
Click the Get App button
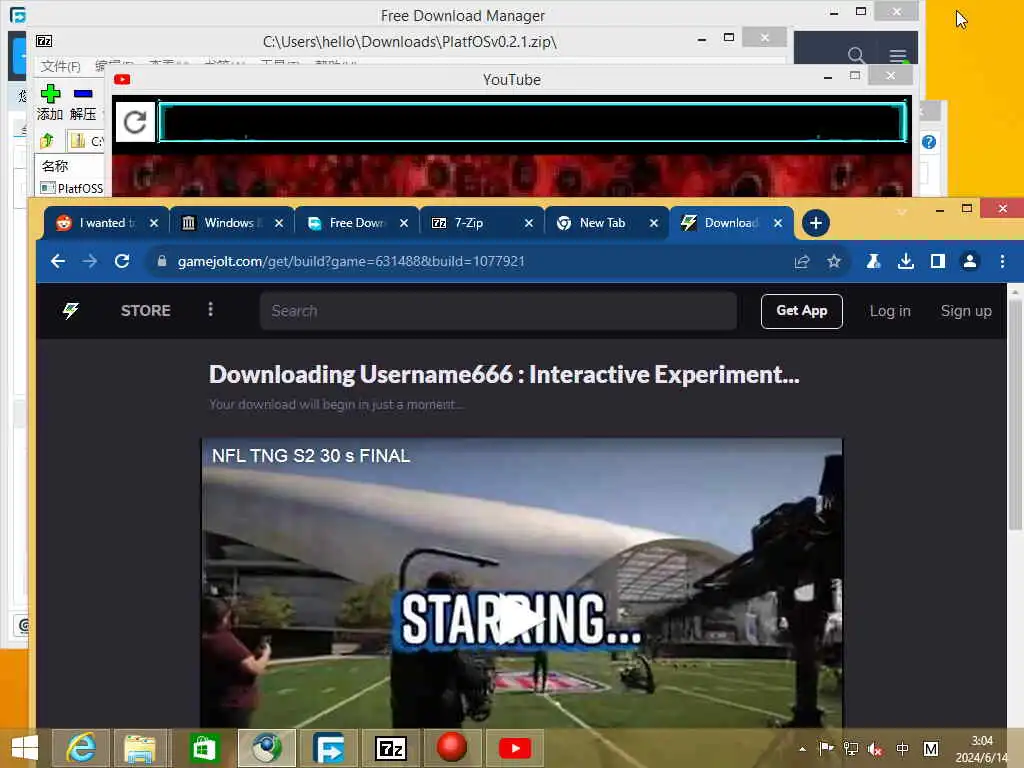pos(801,311)
